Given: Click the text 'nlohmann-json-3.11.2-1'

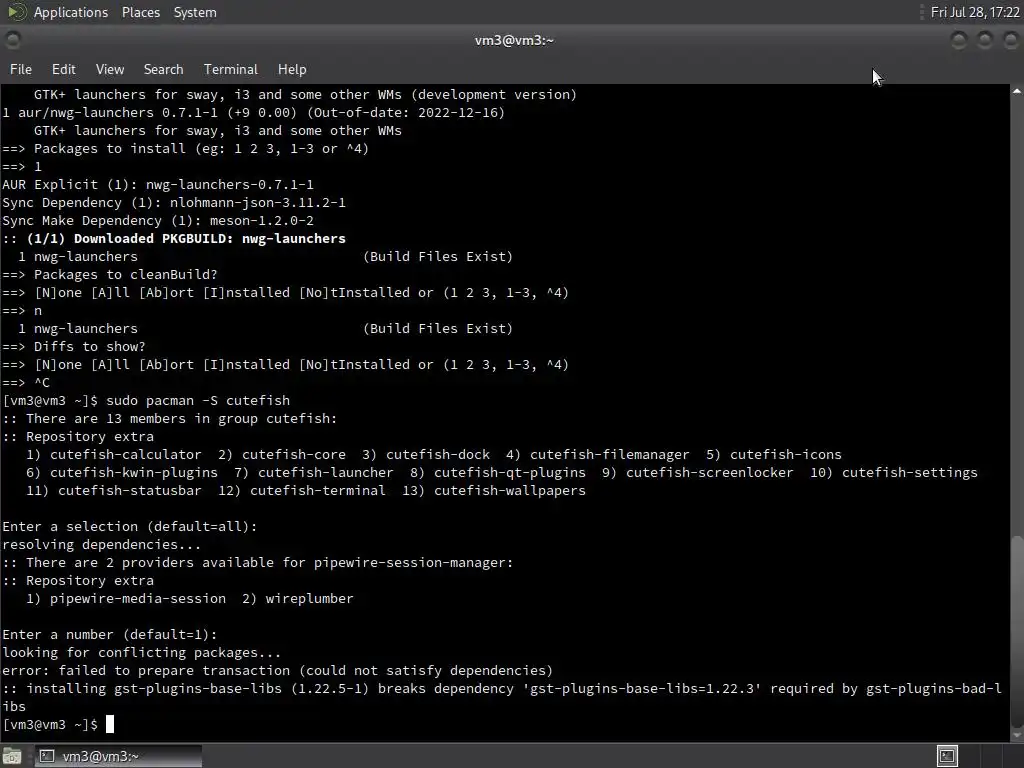Looking at the screenshot, I should (257, 202).
